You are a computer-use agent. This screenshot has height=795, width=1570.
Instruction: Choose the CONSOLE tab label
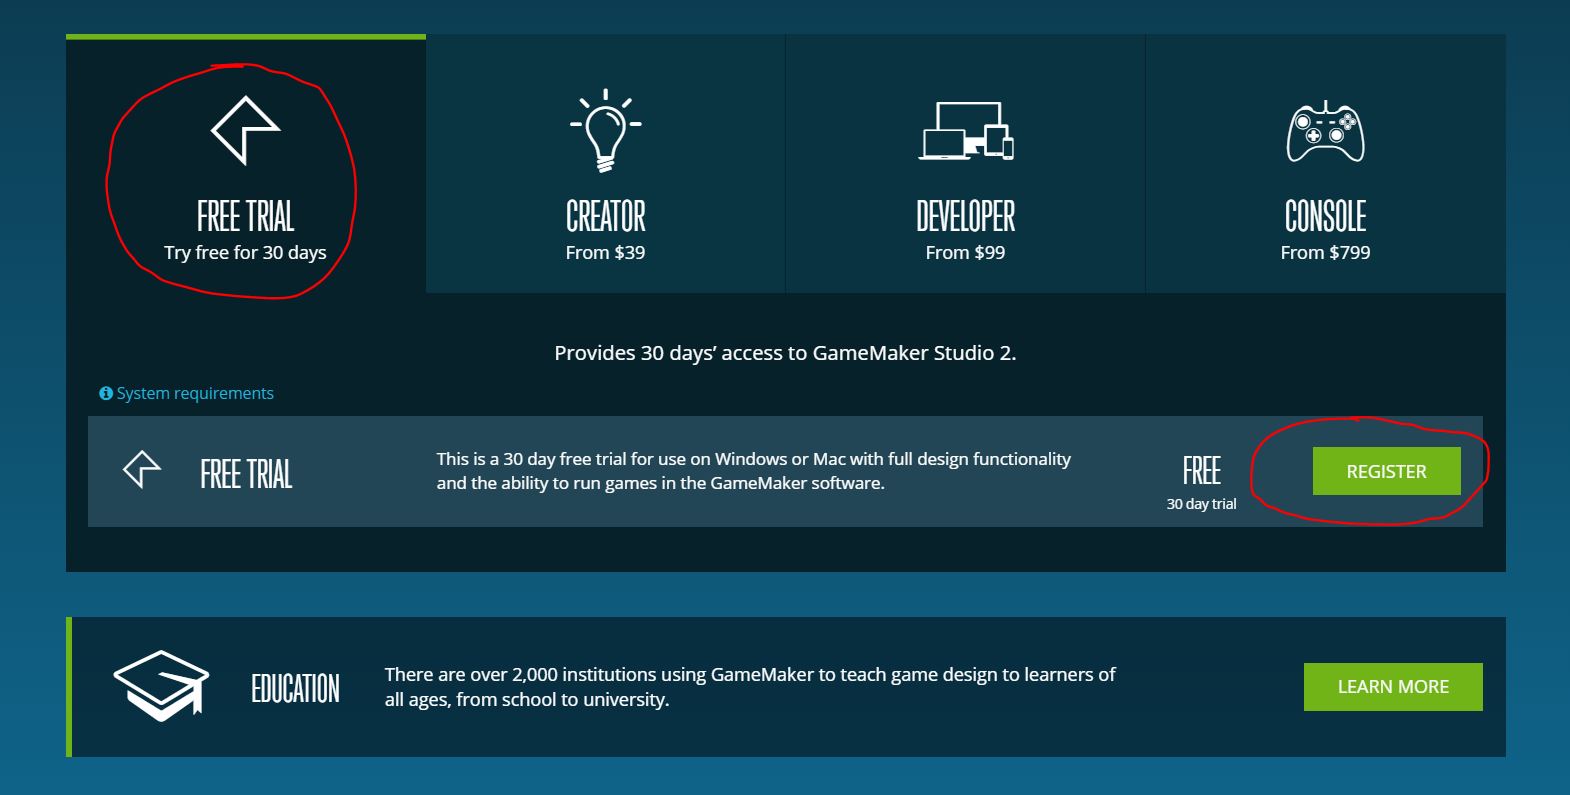(1325, 217)
